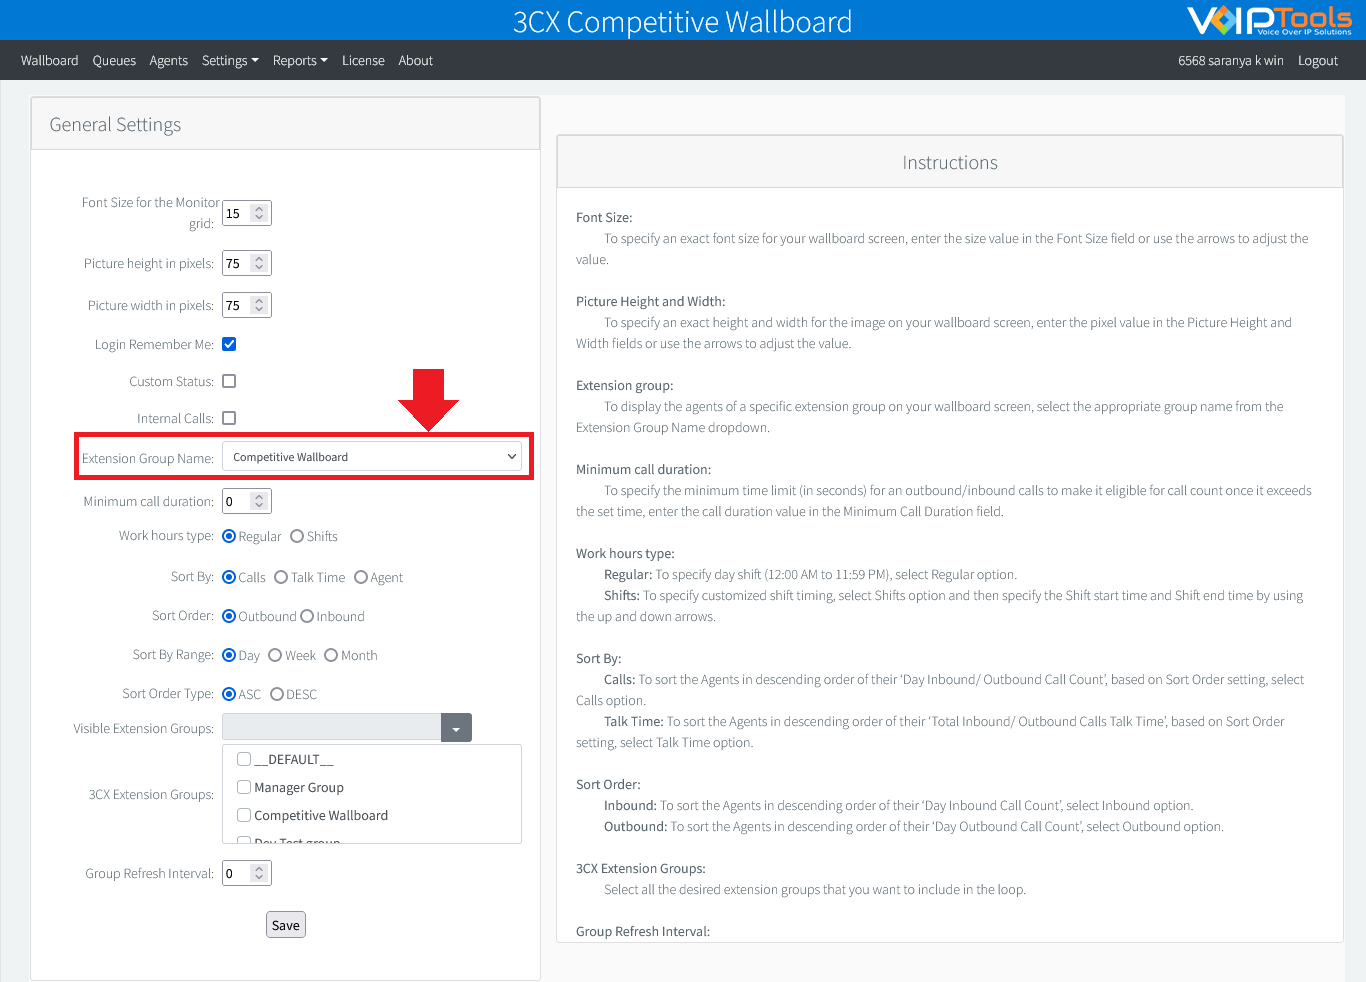Increment Group Refresh Interval value
The width and height of the screenshot is (1366, 982).
tap(259, 867)
